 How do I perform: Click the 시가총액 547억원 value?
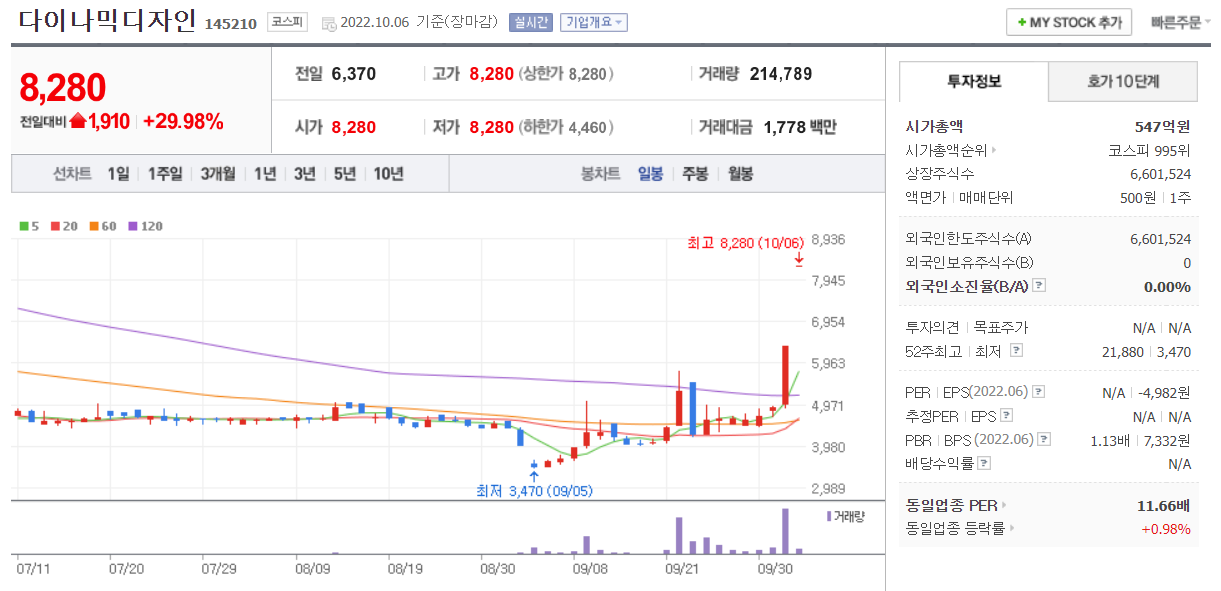point(1164,127)
